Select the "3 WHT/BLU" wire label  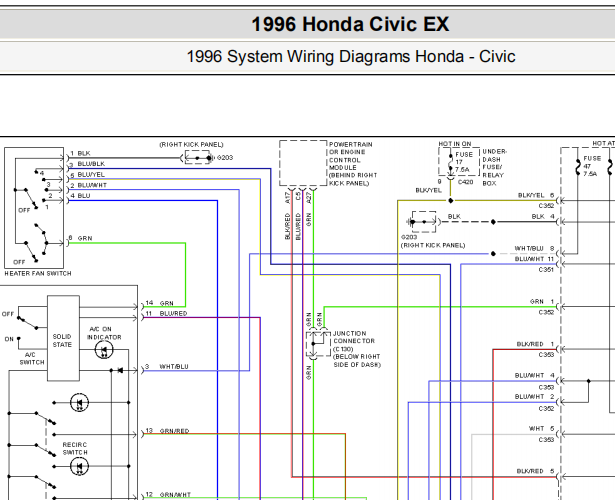coord(167,366)
